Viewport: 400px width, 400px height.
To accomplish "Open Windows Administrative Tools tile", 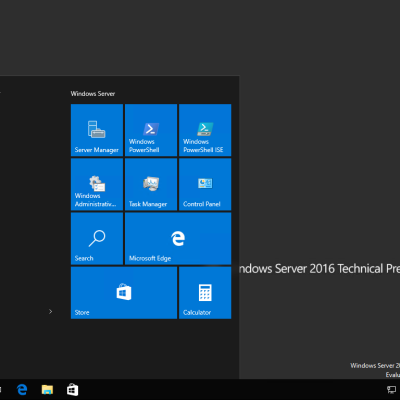I will coord(97,184).
